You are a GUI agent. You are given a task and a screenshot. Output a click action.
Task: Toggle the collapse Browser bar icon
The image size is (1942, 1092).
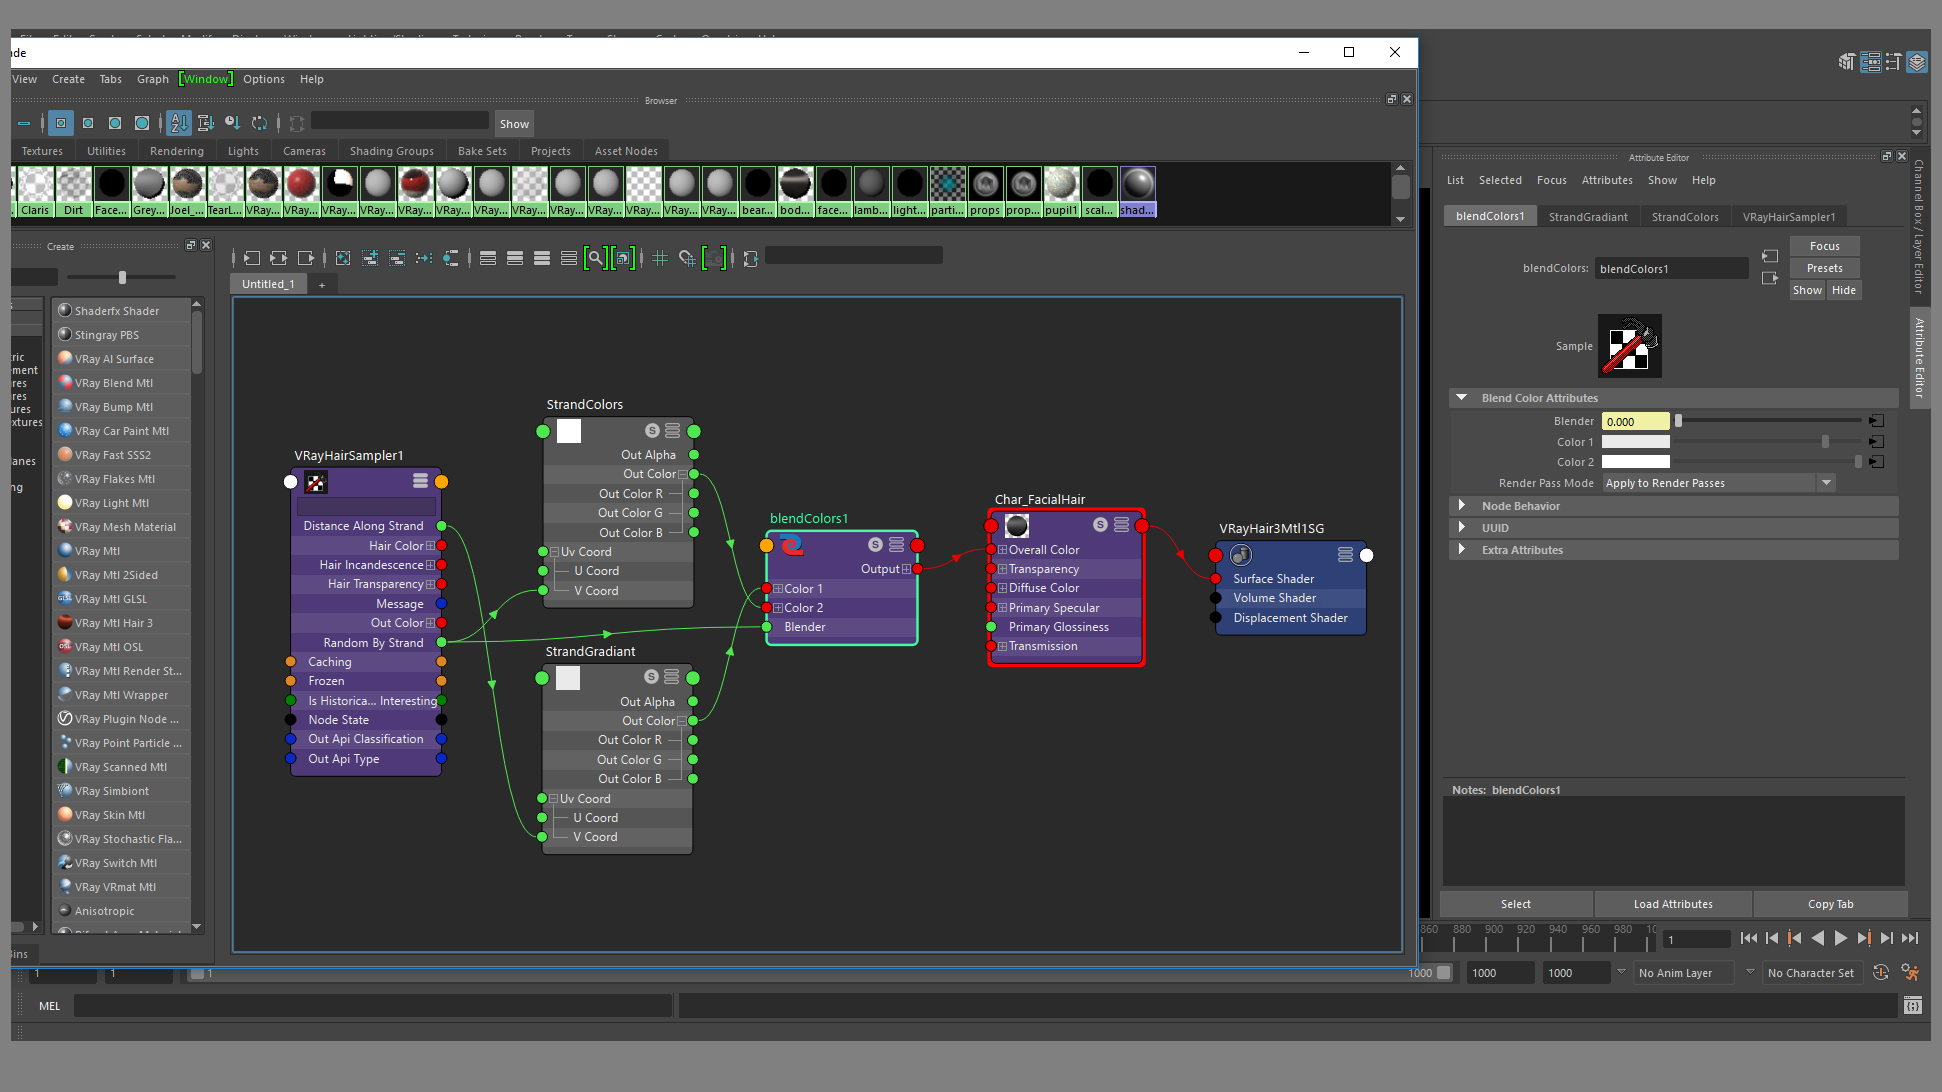pos(24,123)
